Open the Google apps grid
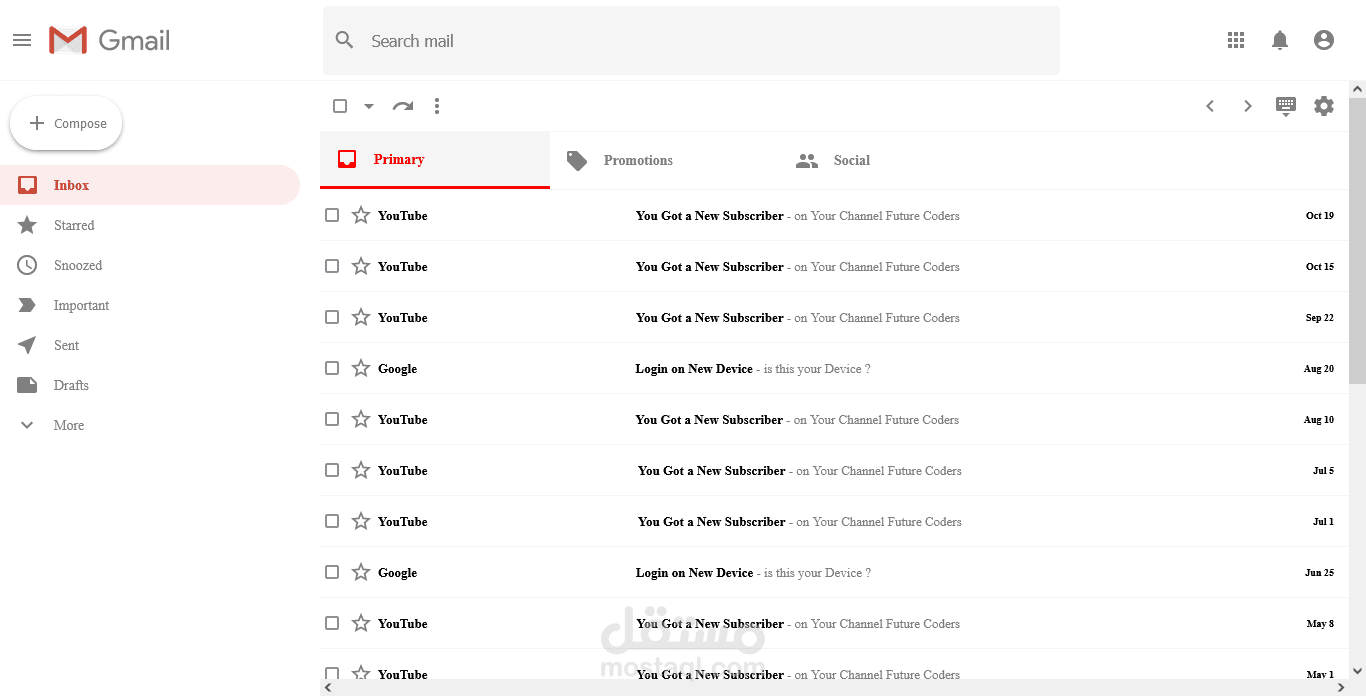Viewport: 1366px width, 696px height. 1236,40
